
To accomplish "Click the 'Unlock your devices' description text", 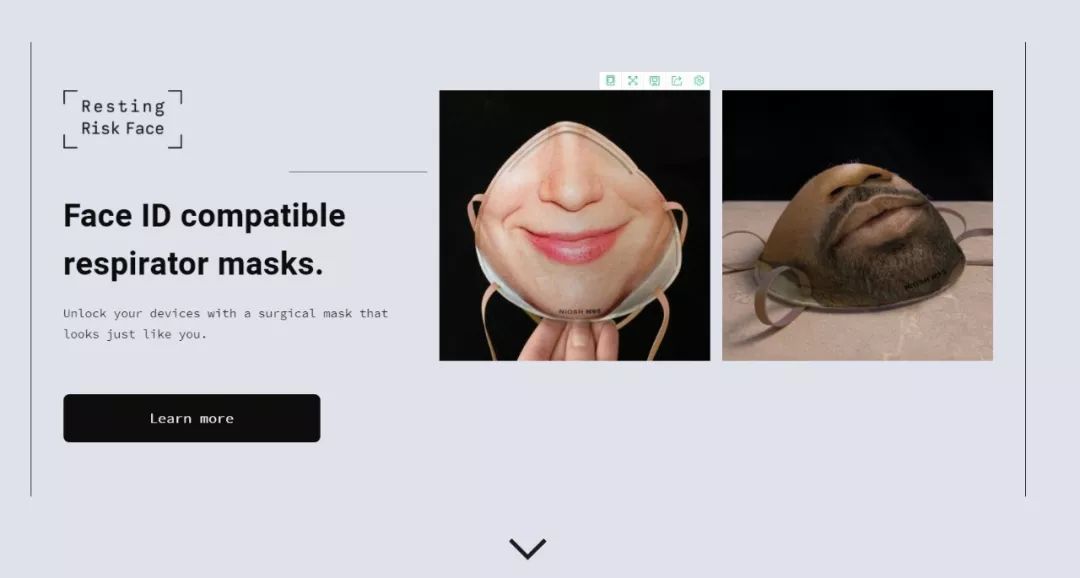I will 225,313.
